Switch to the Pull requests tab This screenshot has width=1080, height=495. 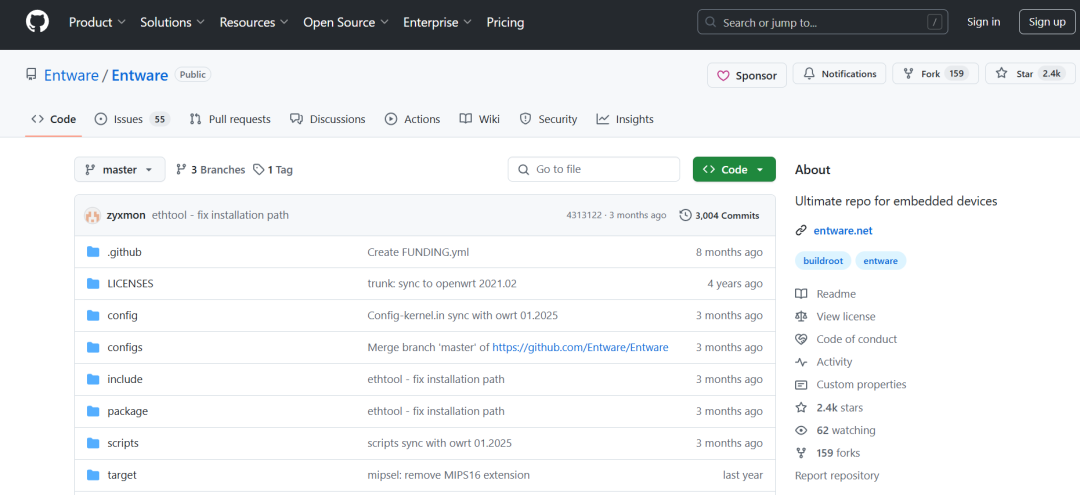click(230, 119)
